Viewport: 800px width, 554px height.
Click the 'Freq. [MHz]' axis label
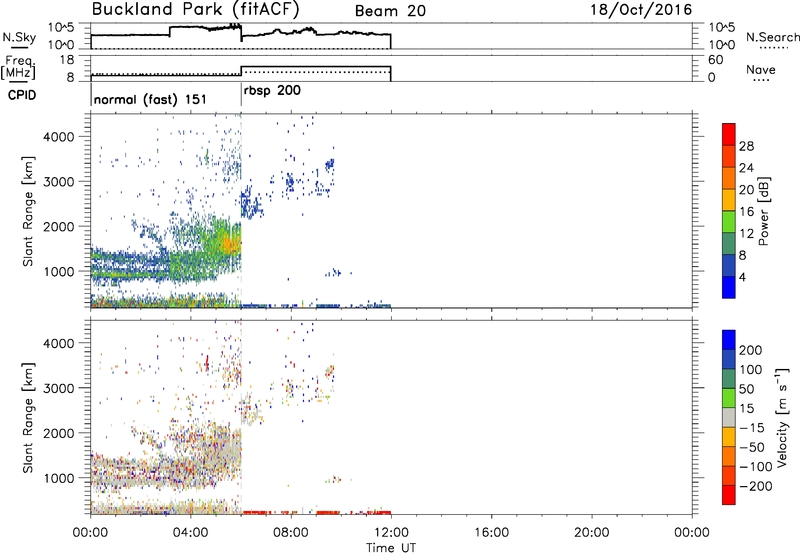pyautogui.click(x=19, y=68)
